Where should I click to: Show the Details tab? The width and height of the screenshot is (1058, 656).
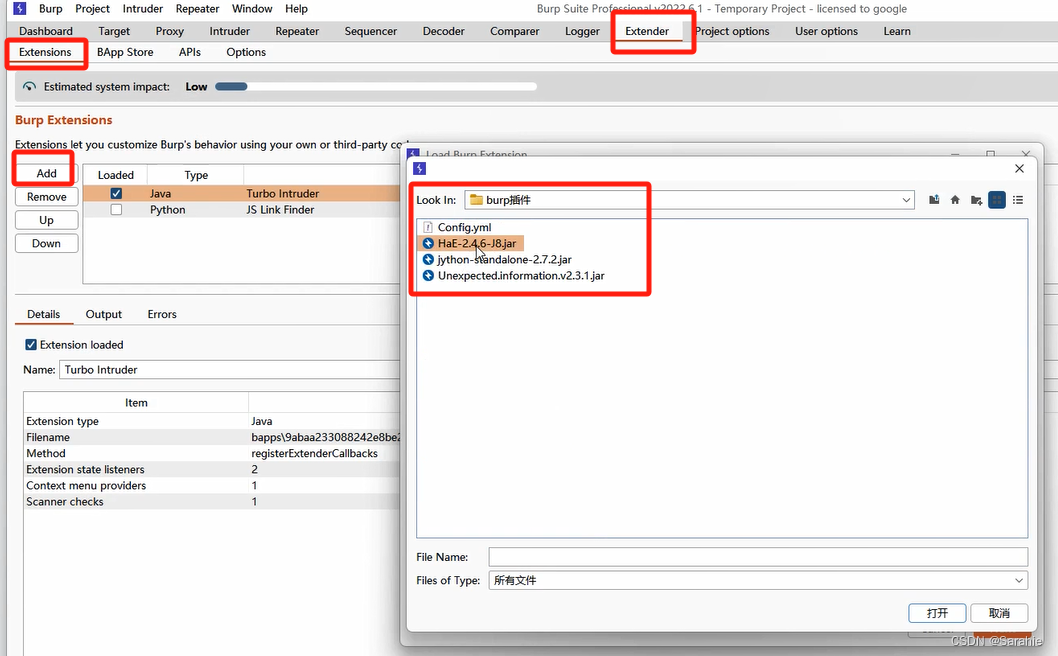(x=43, y=315)
